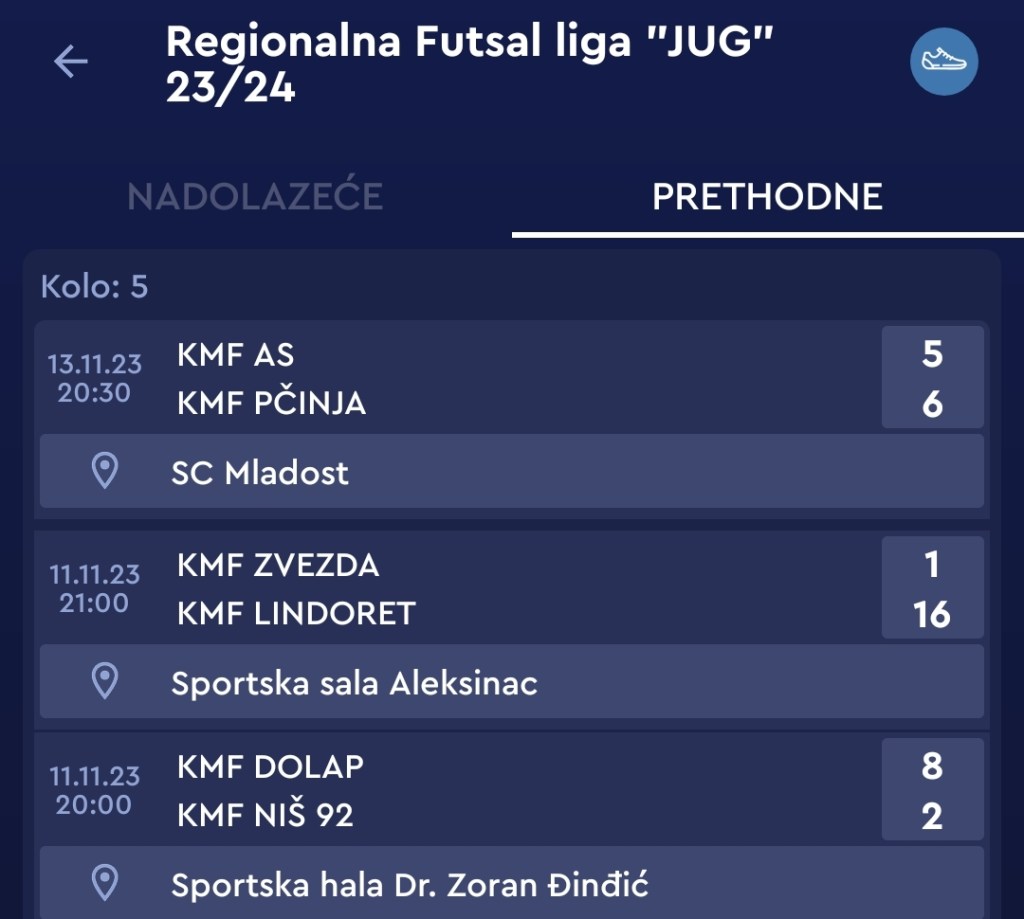The image size is (1024, 919).
Task: Select the KMF LINDORET team name
Action: click(x=296, y=613)
